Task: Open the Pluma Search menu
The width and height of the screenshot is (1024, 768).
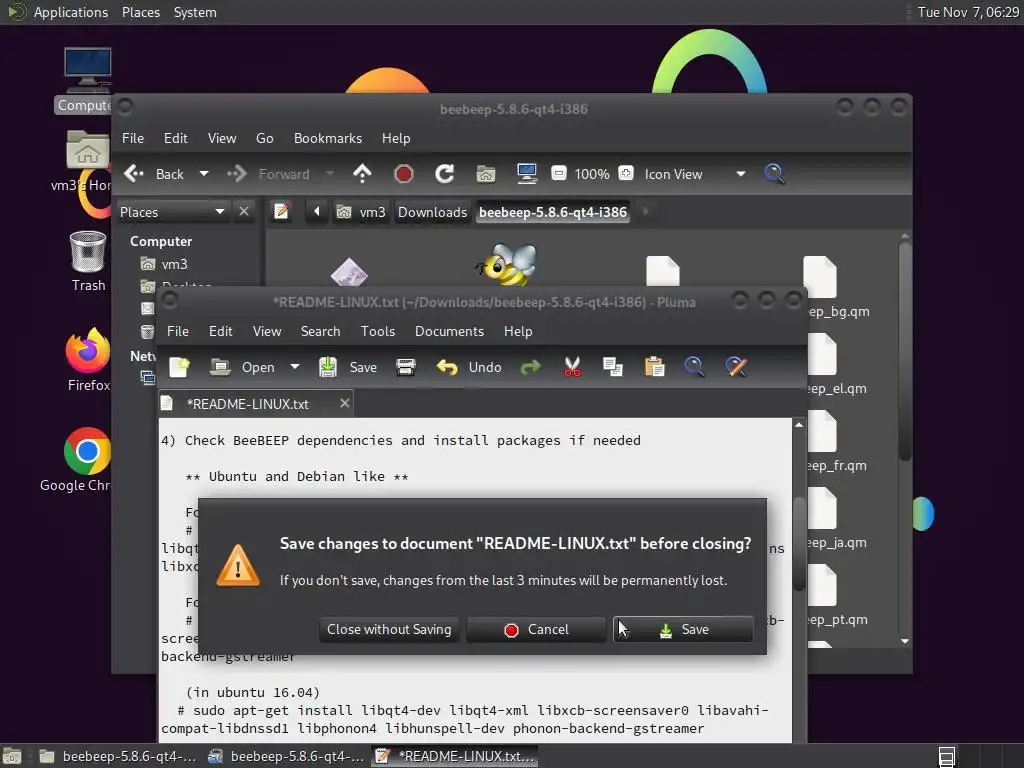Action: [x=320, y=331]
